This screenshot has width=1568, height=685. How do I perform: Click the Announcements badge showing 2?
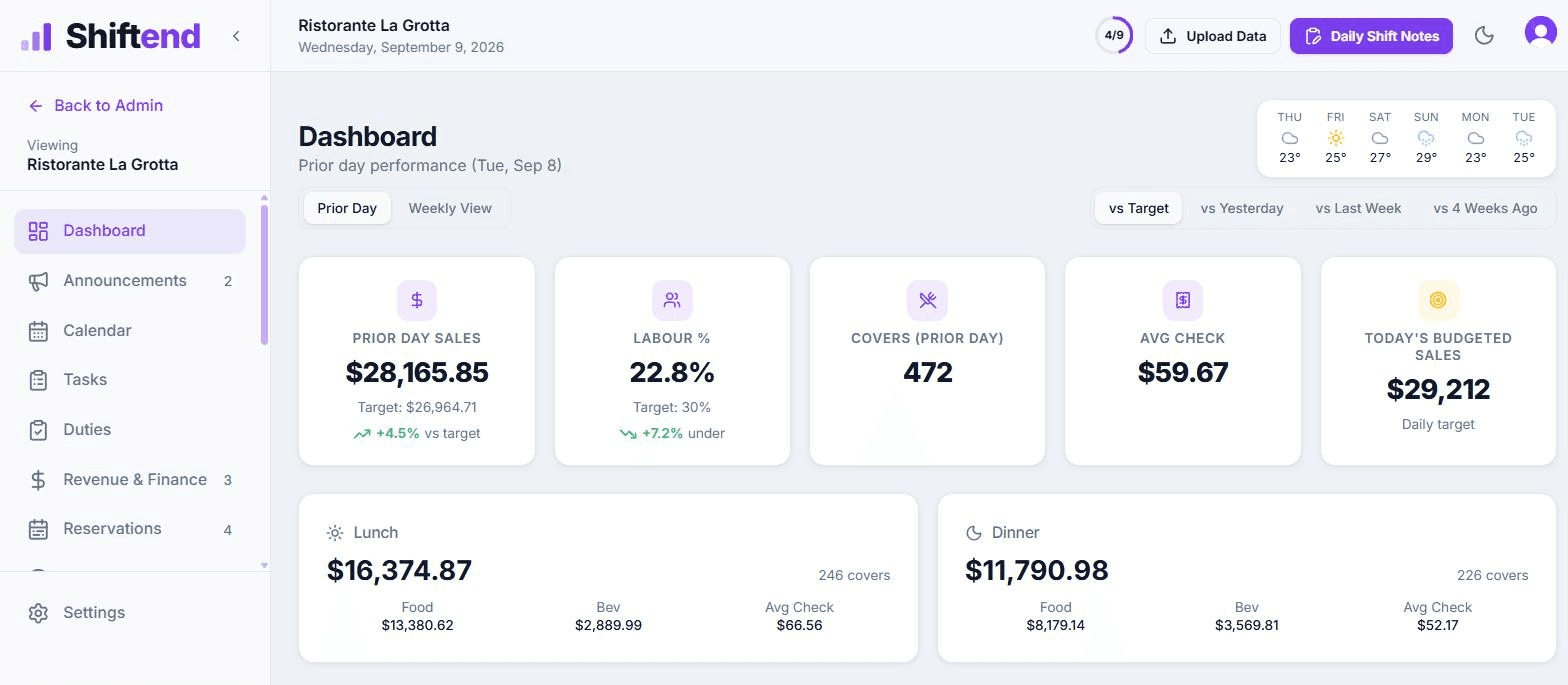228,281
